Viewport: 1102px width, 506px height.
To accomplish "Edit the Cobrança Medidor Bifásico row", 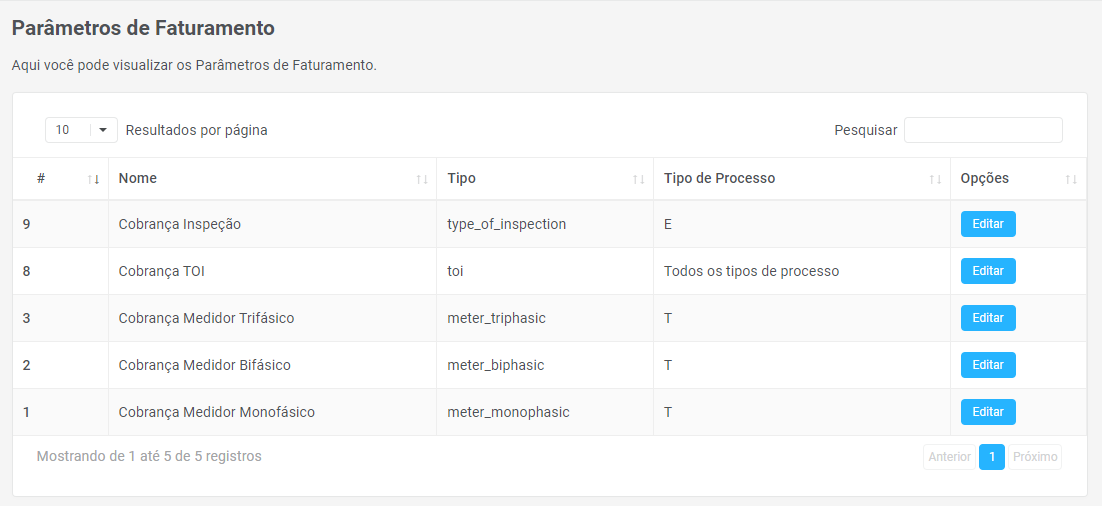I will point(987,365).
